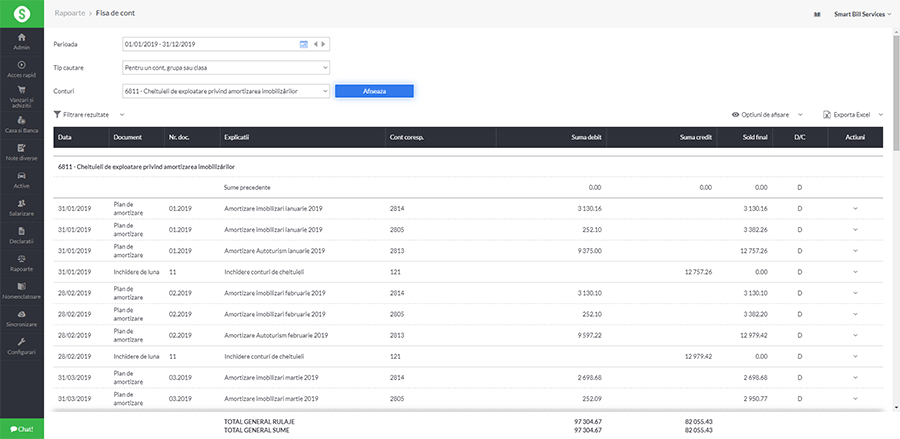The width and height of the screenshot is (900, 439).
Task: Open the Conturi account selector dropdown
Action: 225,91
